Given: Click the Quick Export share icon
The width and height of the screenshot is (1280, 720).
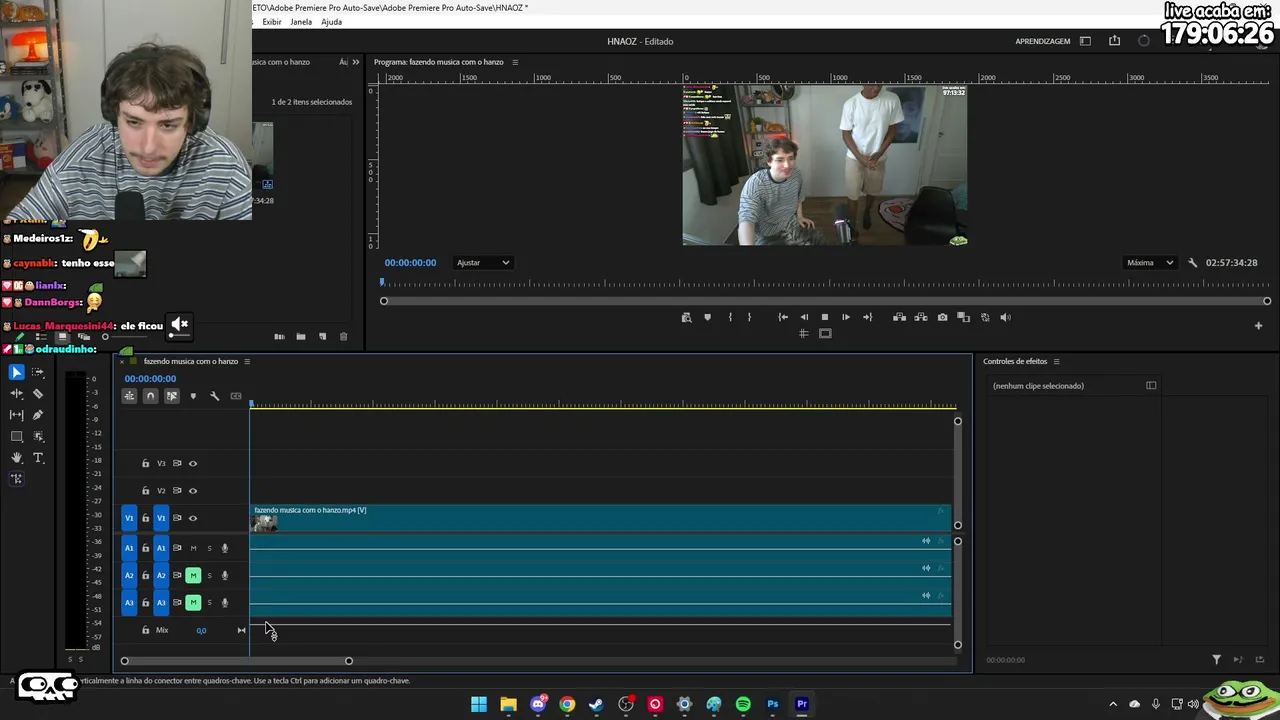Looking at the screenshot, I should (1114, 41).
